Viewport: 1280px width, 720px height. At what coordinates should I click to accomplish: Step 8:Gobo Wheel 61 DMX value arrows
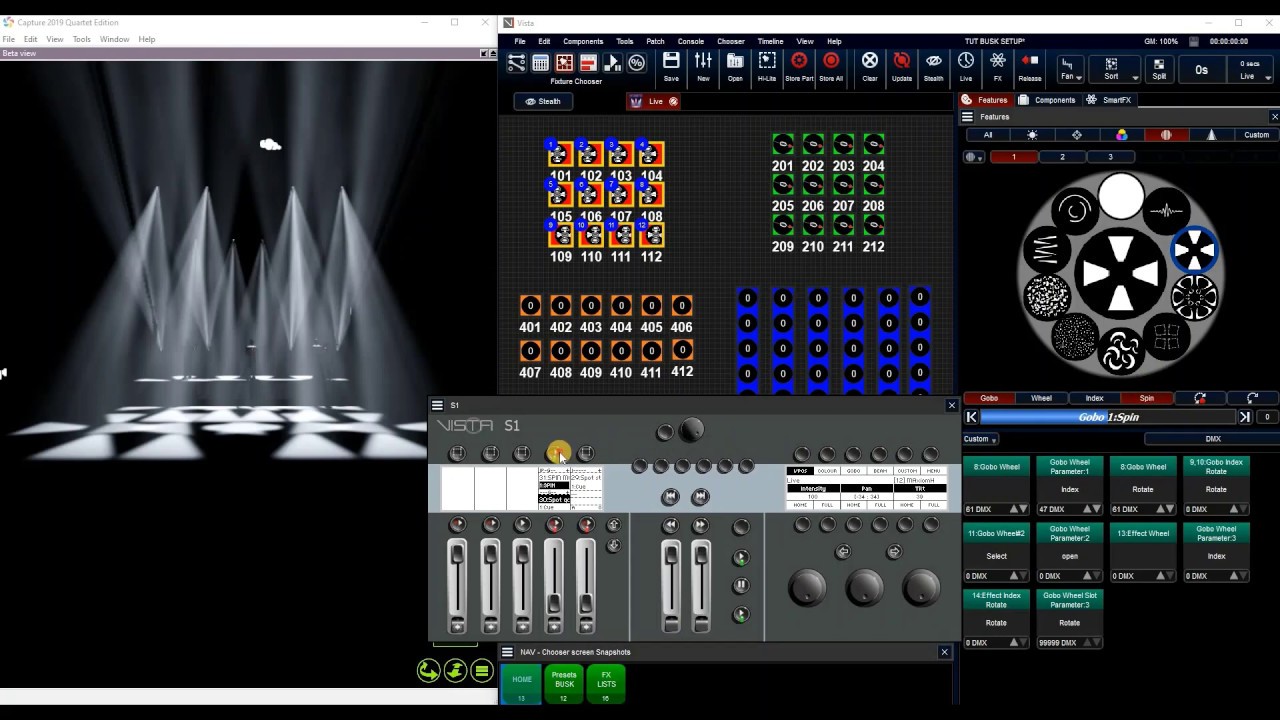(1018, 509)
